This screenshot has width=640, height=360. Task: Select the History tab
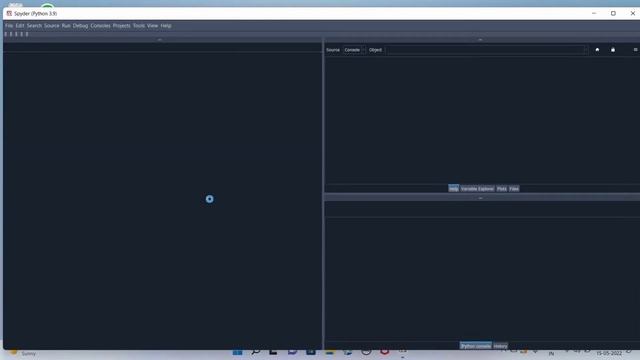tap(500, 346)
